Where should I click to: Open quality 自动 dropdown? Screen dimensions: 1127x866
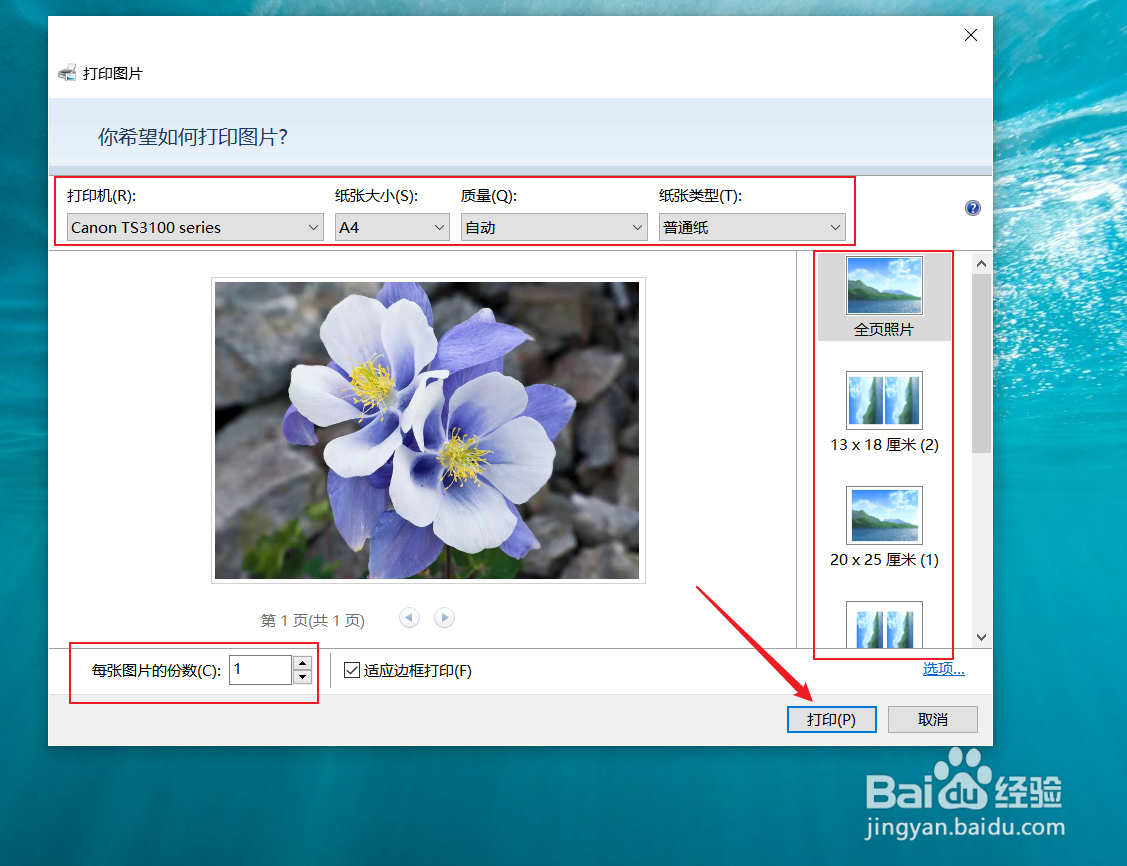coord(553,227)
